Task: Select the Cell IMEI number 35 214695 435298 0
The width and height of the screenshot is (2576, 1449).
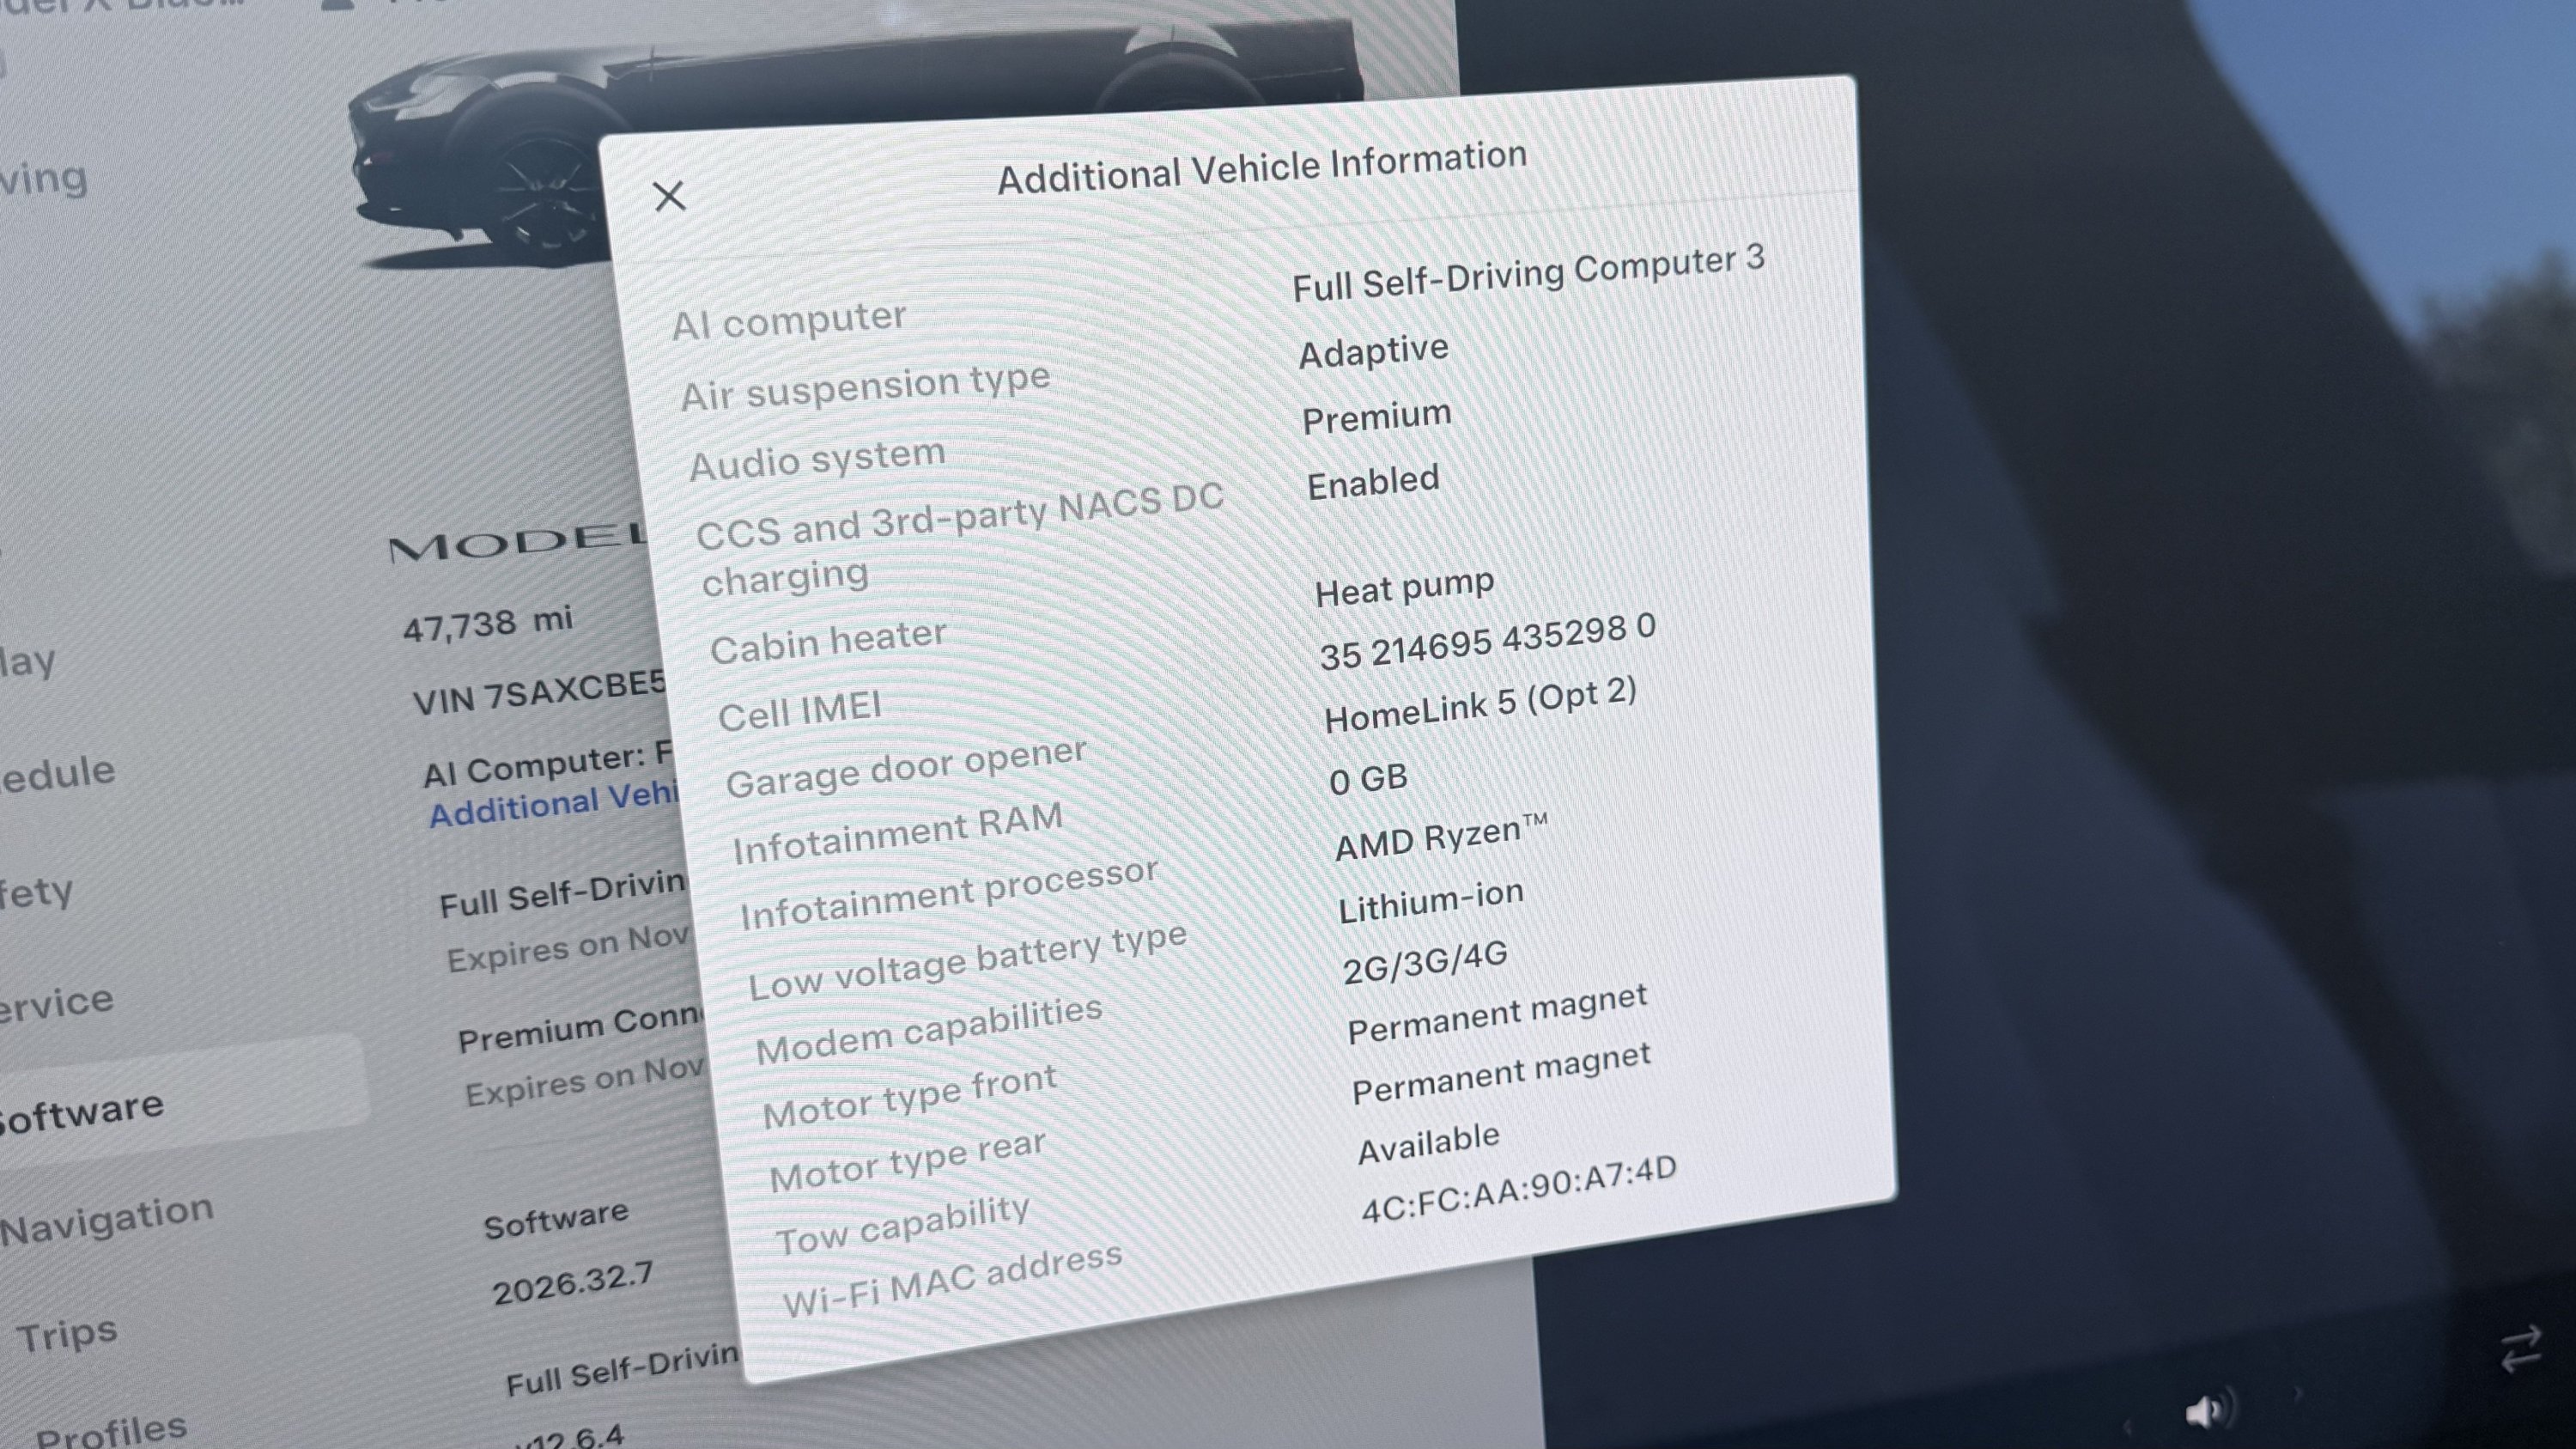Action: (1487, 641)
